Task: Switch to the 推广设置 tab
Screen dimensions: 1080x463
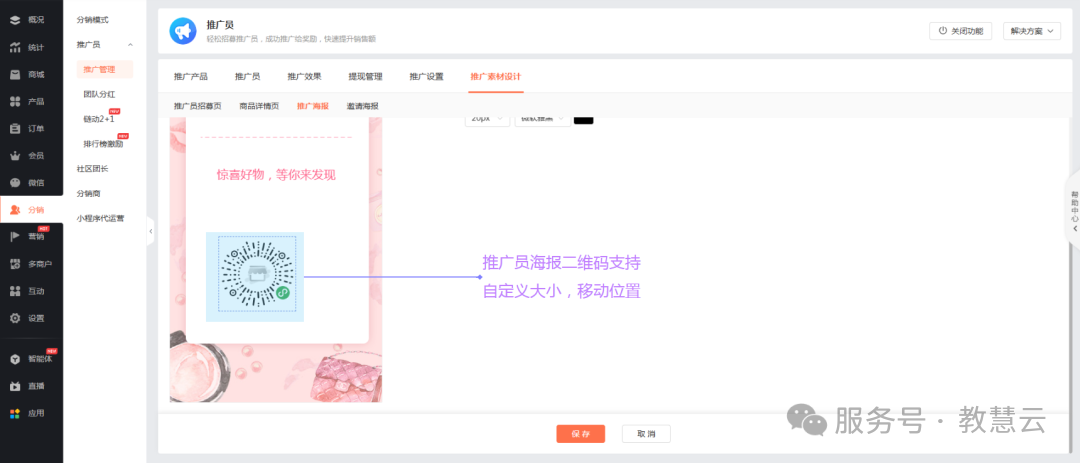Action: [x=426, y=76]
